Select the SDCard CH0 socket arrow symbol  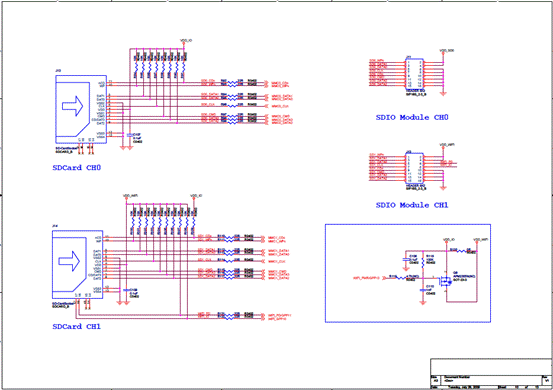72,106
